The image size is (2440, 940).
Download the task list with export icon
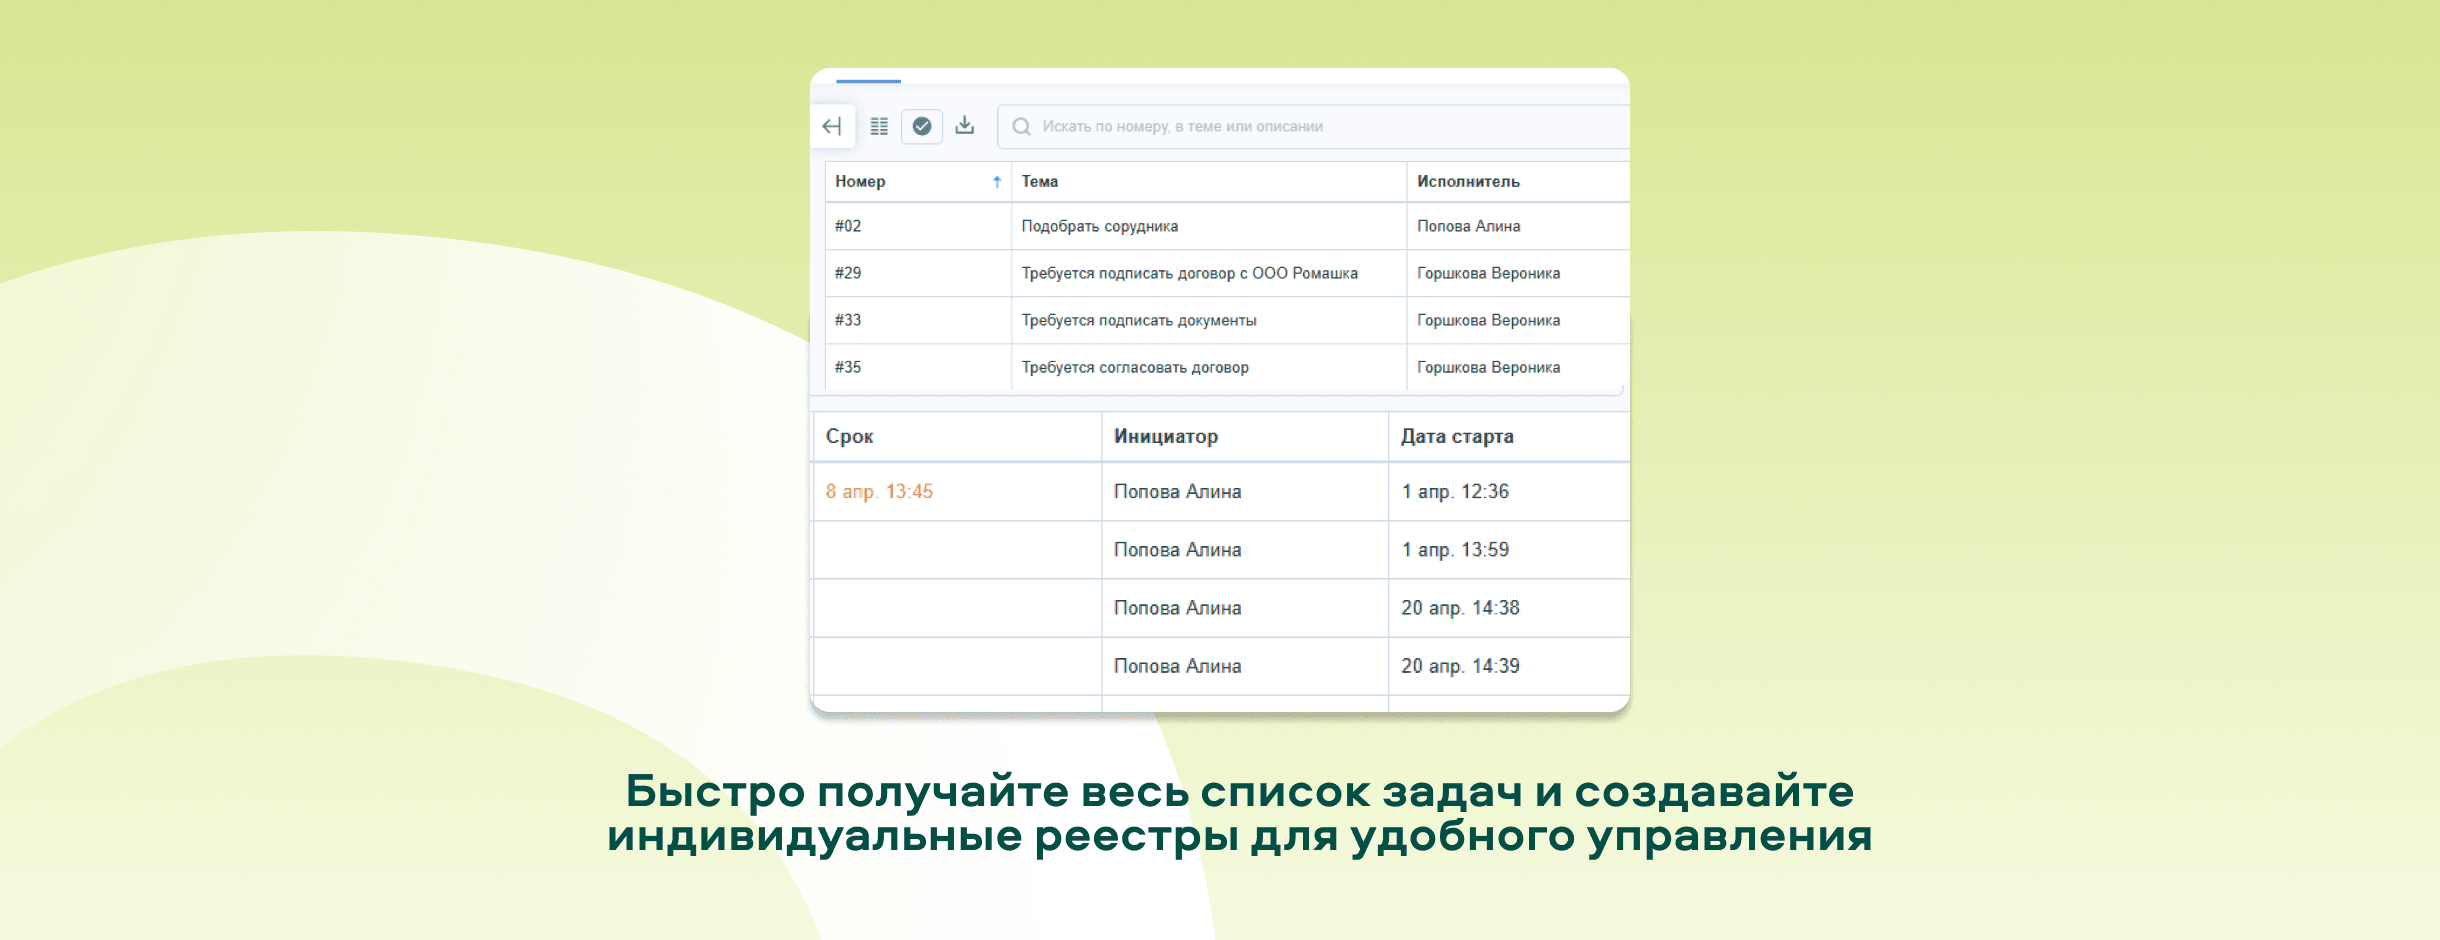click(x=965, y=125)
